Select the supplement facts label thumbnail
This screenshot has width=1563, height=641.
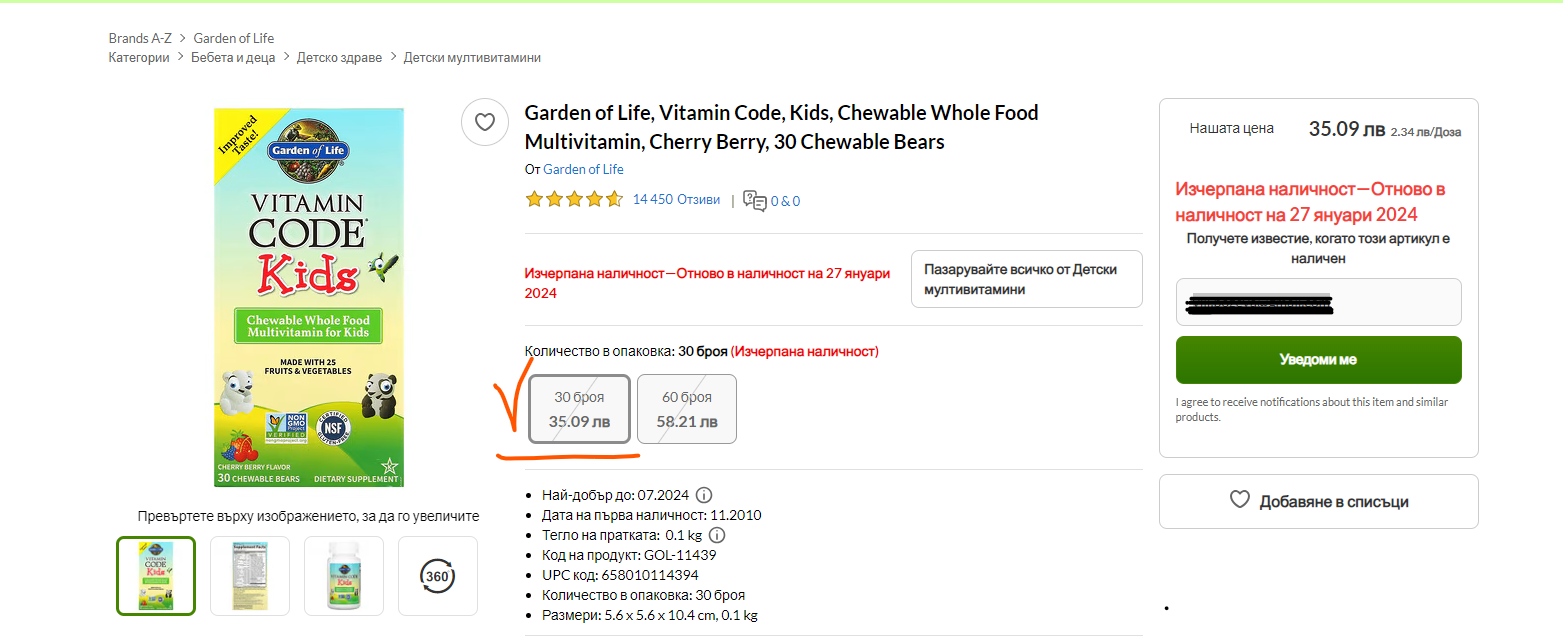pos(250,576)
